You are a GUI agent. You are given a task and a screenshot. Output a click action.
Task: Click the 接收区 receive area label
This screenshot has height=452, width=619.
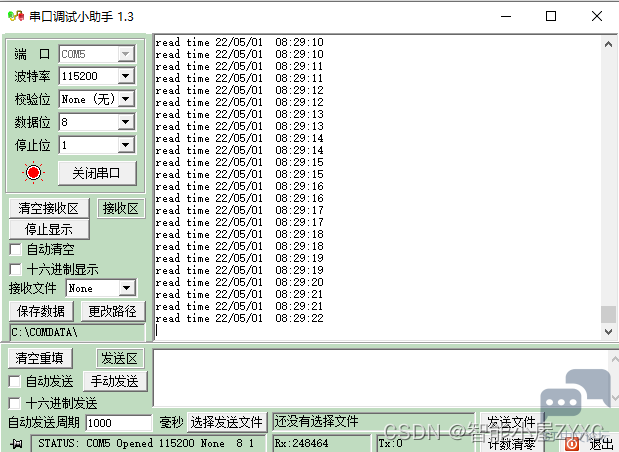point(121,208)
